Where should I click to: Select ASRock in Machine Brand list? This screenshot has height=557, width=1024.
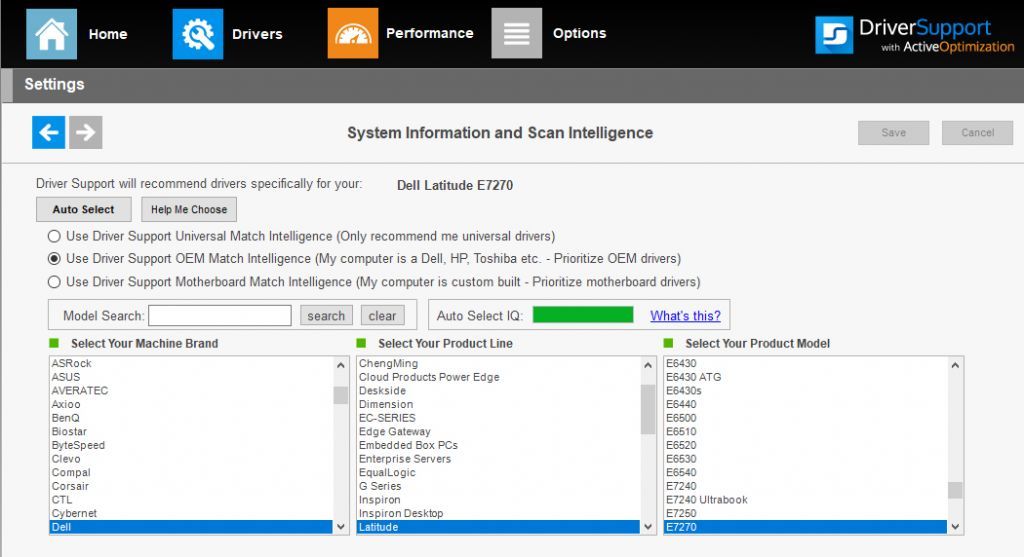[191, 363]
